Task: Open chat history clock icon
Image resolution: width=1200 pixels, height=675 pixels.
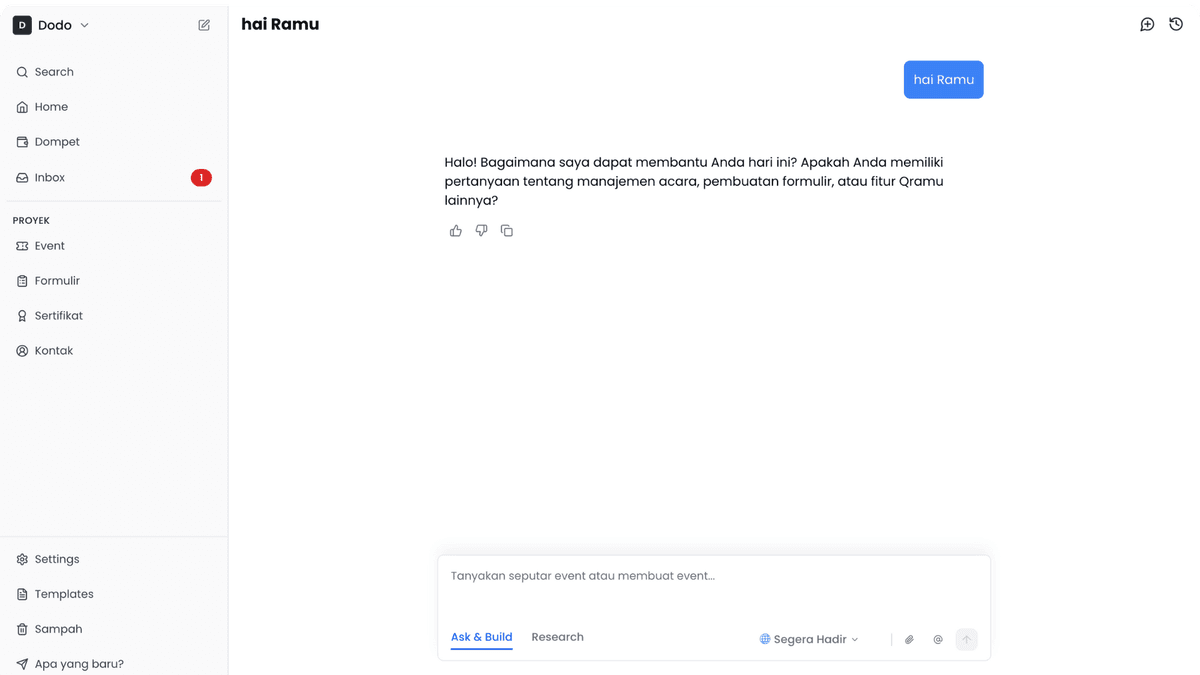Action: [x=1176, y=24]
